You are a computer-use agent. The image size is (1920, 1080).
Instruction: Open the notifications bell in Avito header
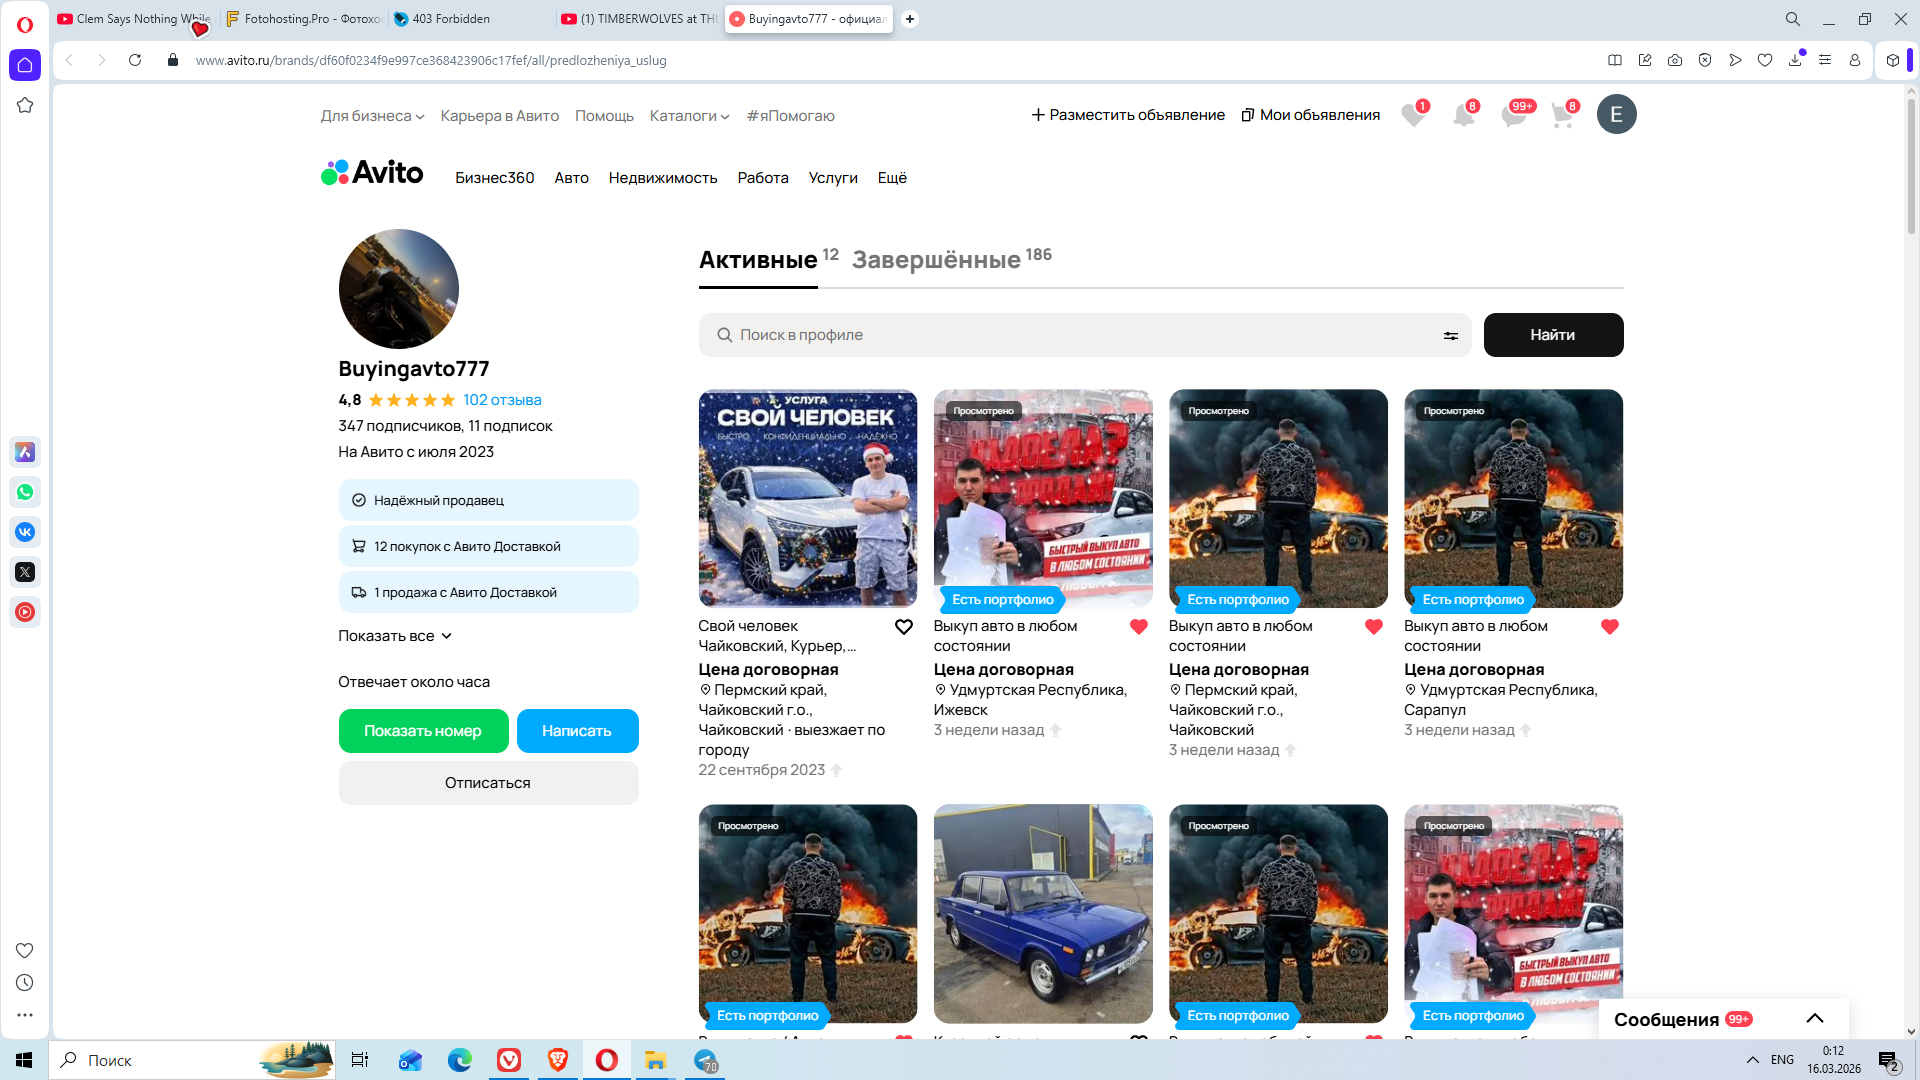[1463, 116]
